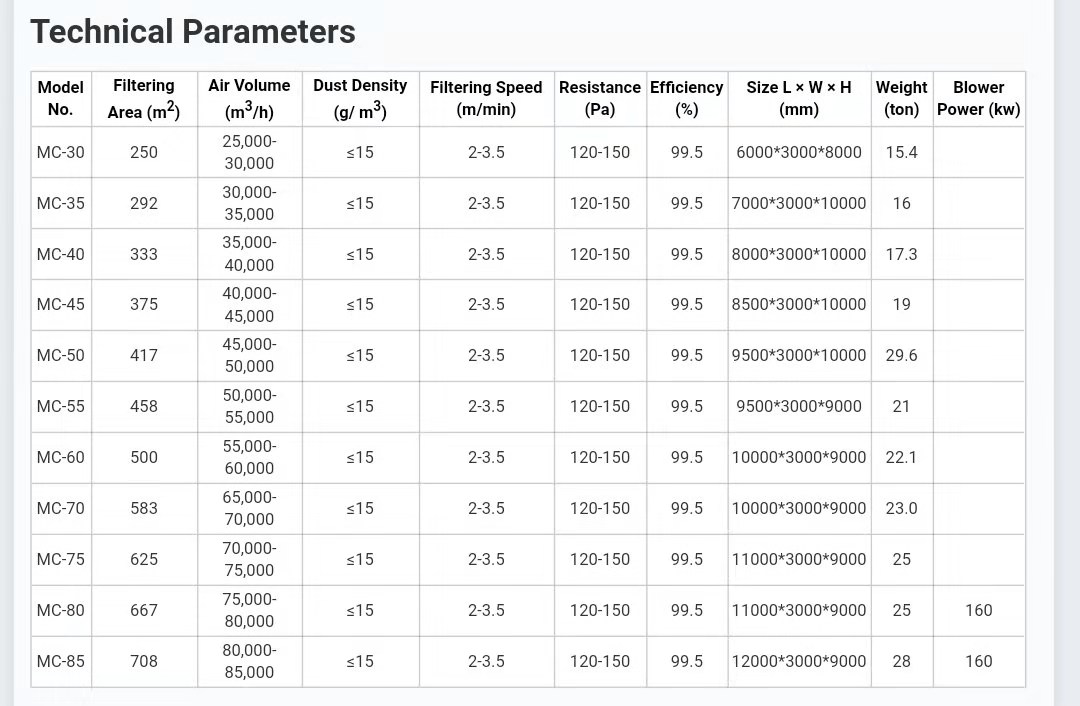Click the Technical Parameters heading

pyautogui.click(x=193, y=32)
